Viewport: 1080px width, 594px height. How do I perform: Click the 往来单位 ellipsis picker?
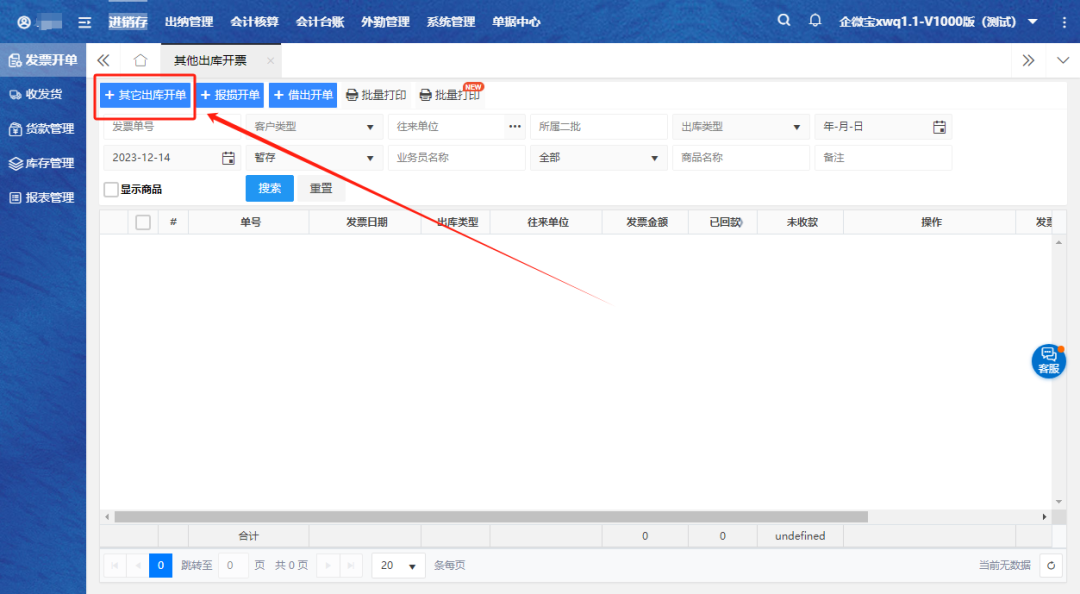coord(515,127)
